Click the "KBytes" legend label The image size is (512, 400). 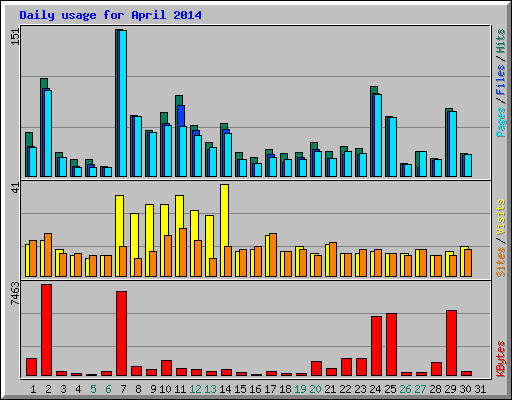(x=501, y=359)
